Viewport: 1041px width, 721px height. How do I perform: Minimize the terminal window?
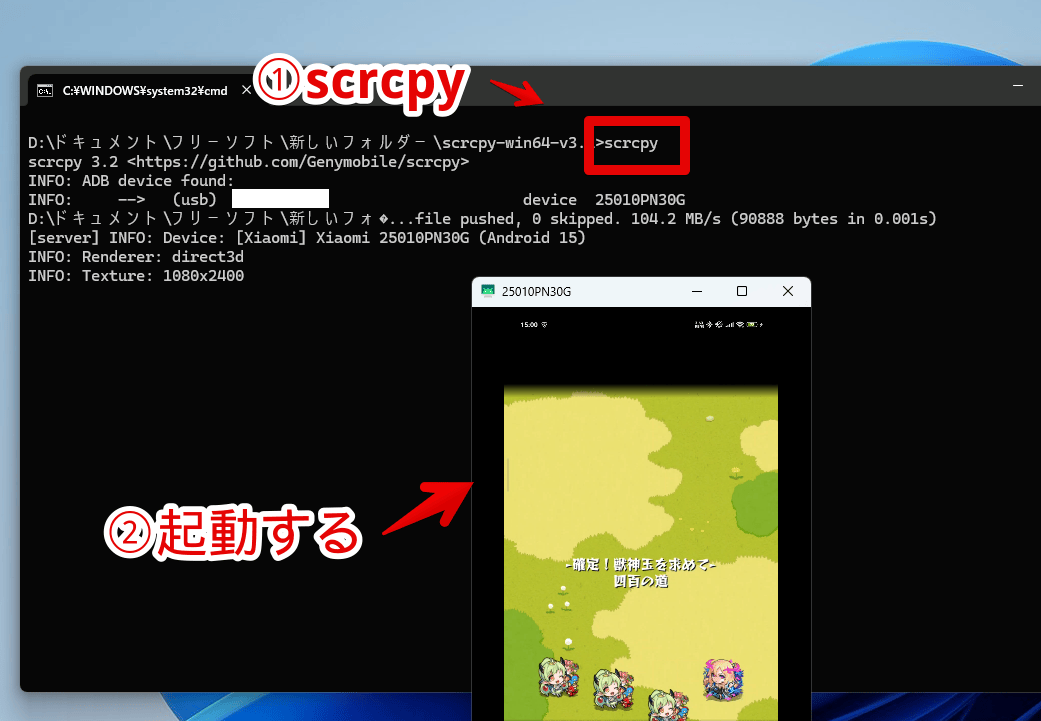(1017, 86)
